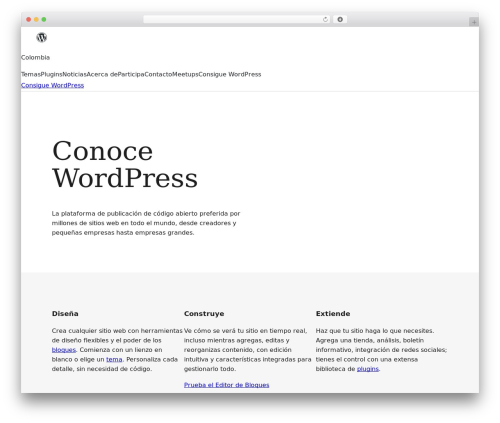500x423 pixels.
Task: Focus the browser address bar
Action: (x=237, y=20)
